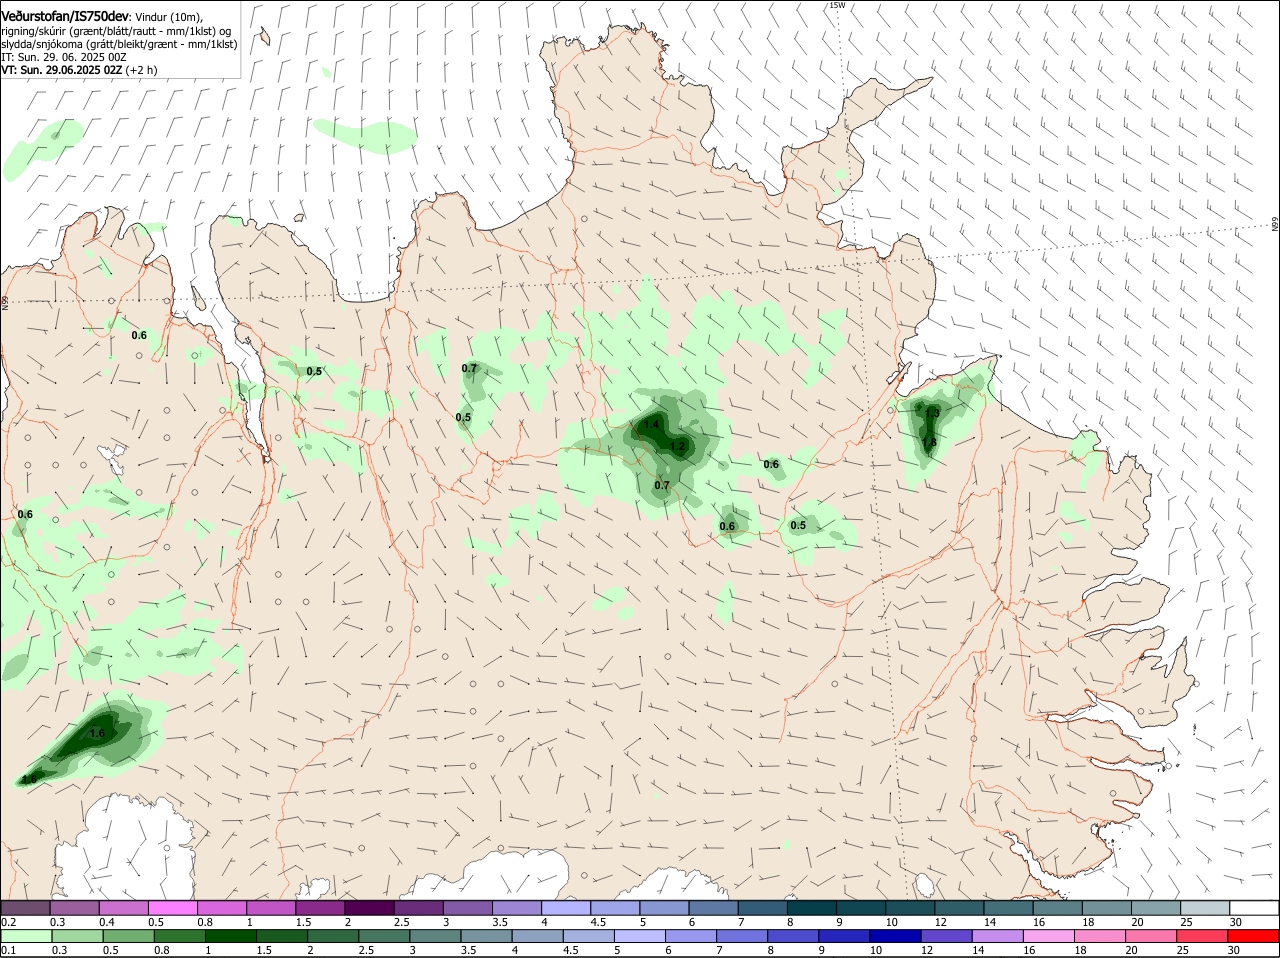
Task: Select the rain legend swatch between 0.3 and 0.5
Action: 77,936
